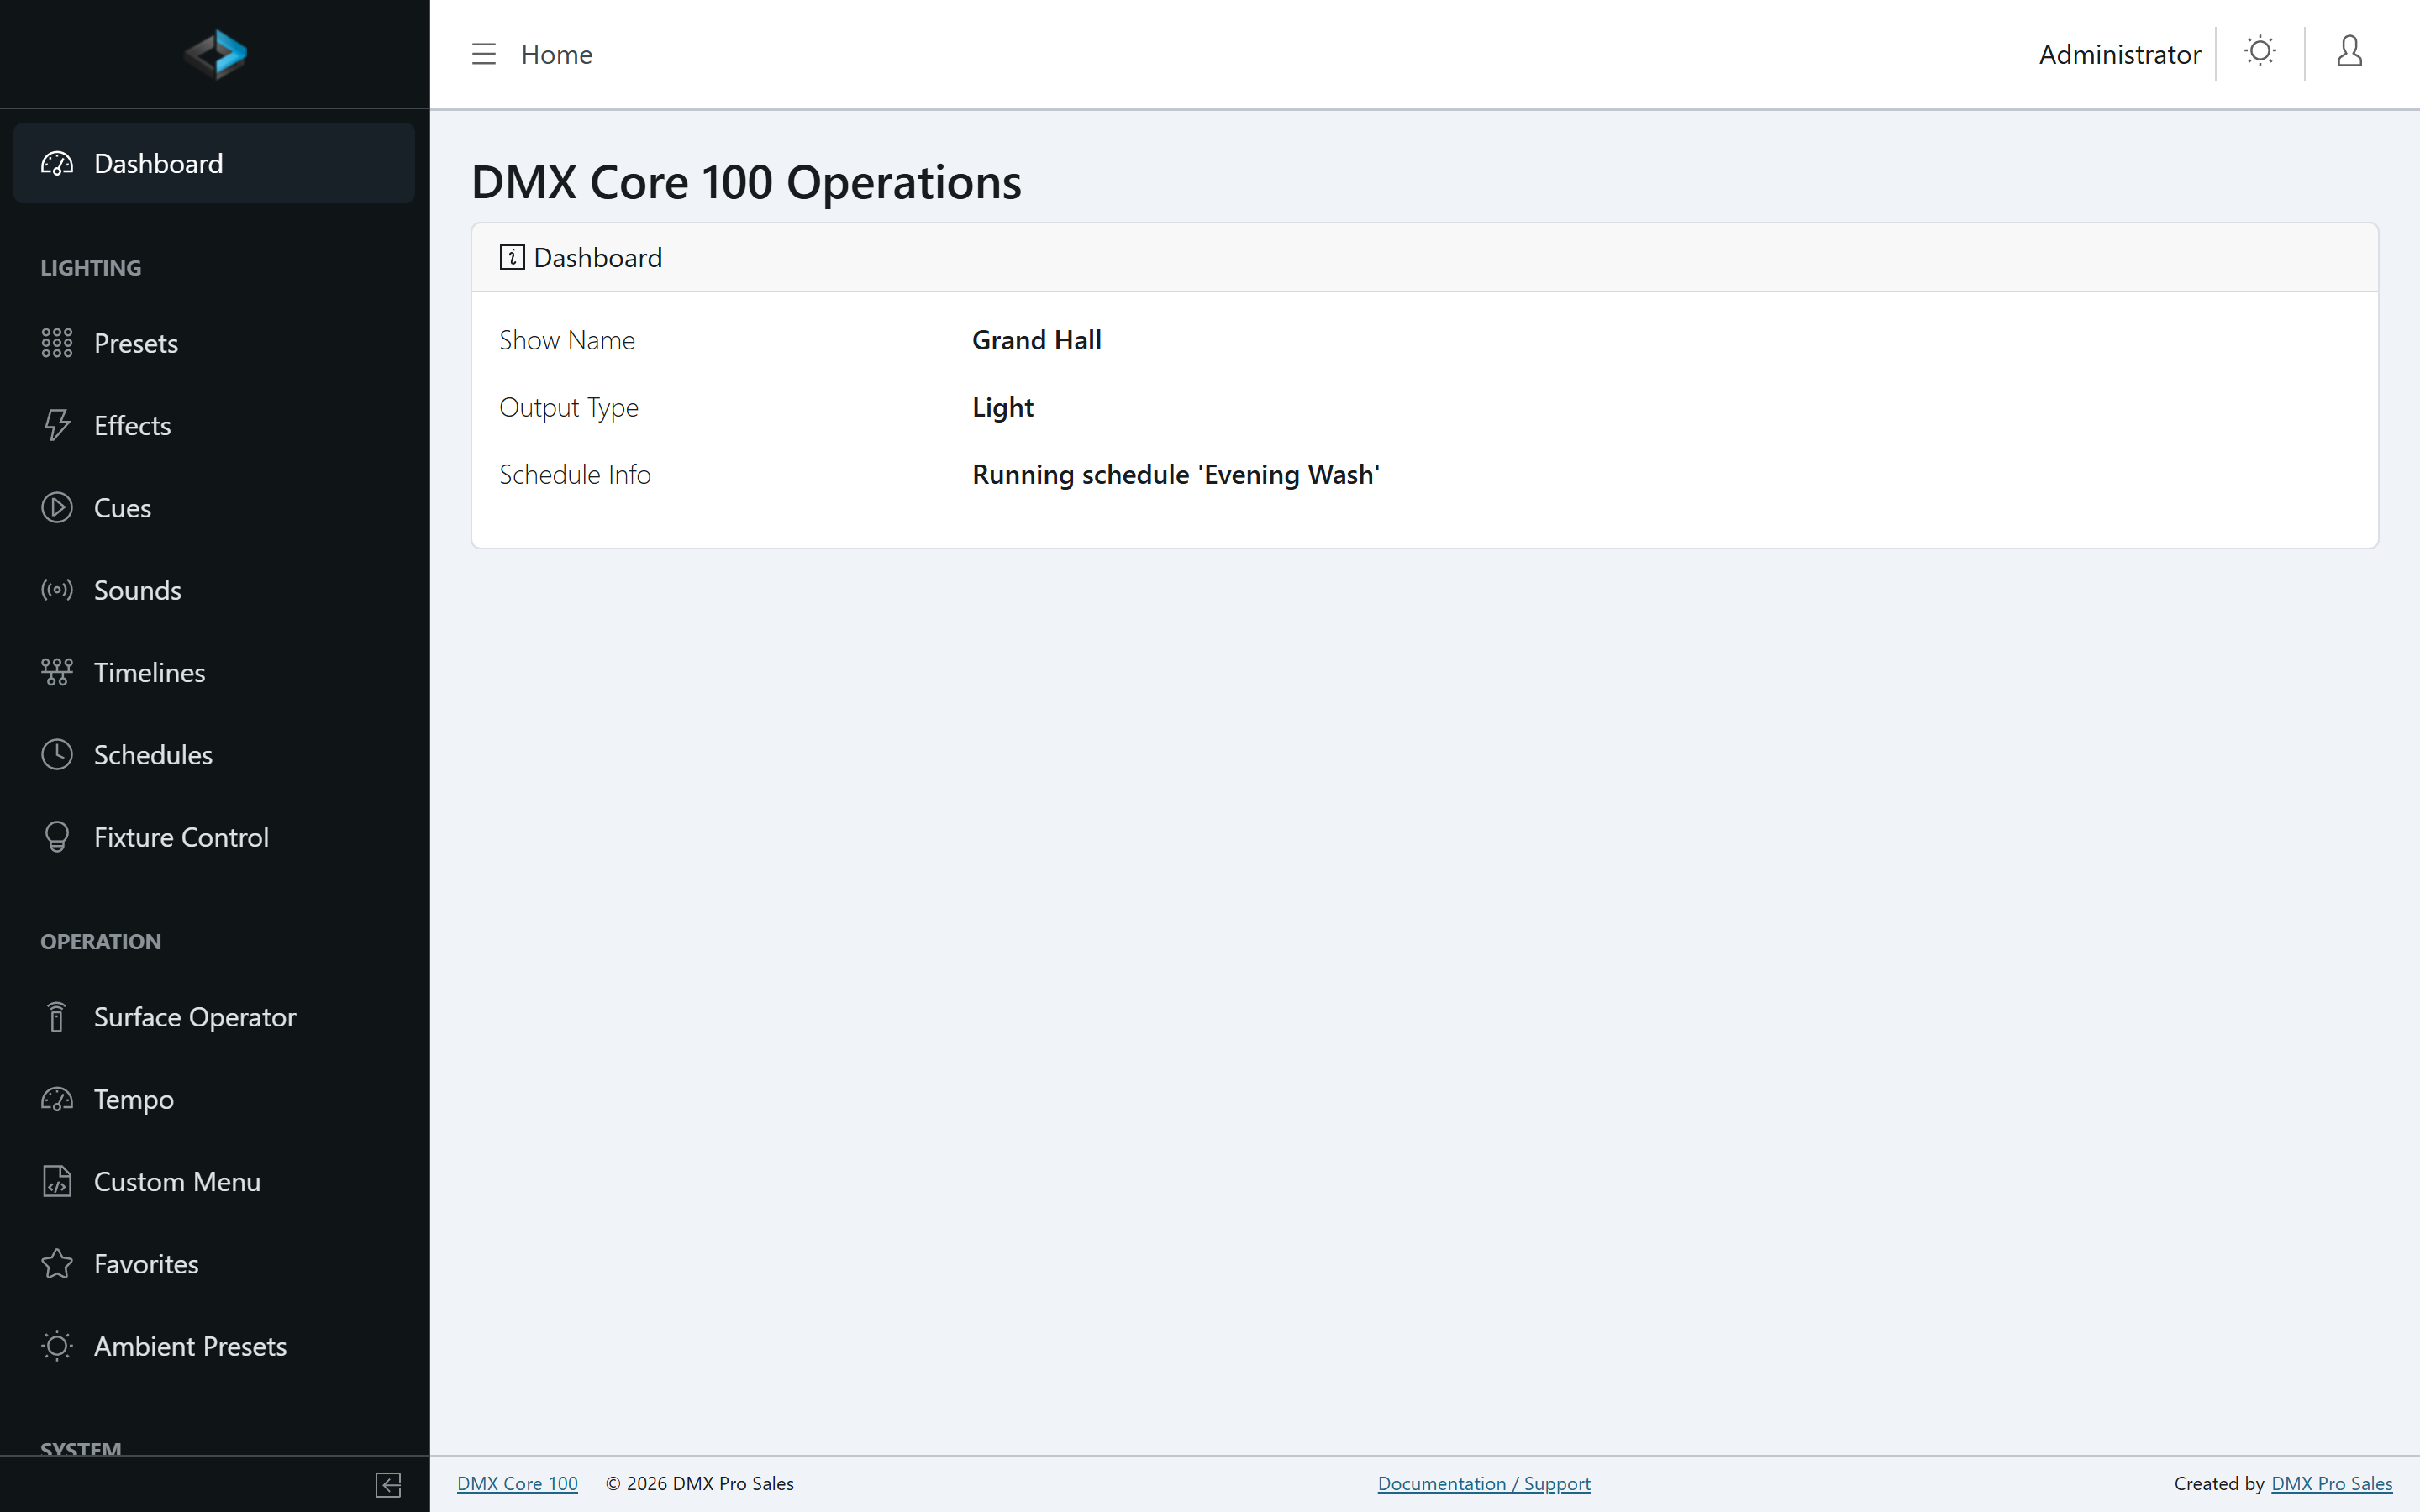Open the user profile icon
This screenshot has height=1512, width=2420.
2349,51
